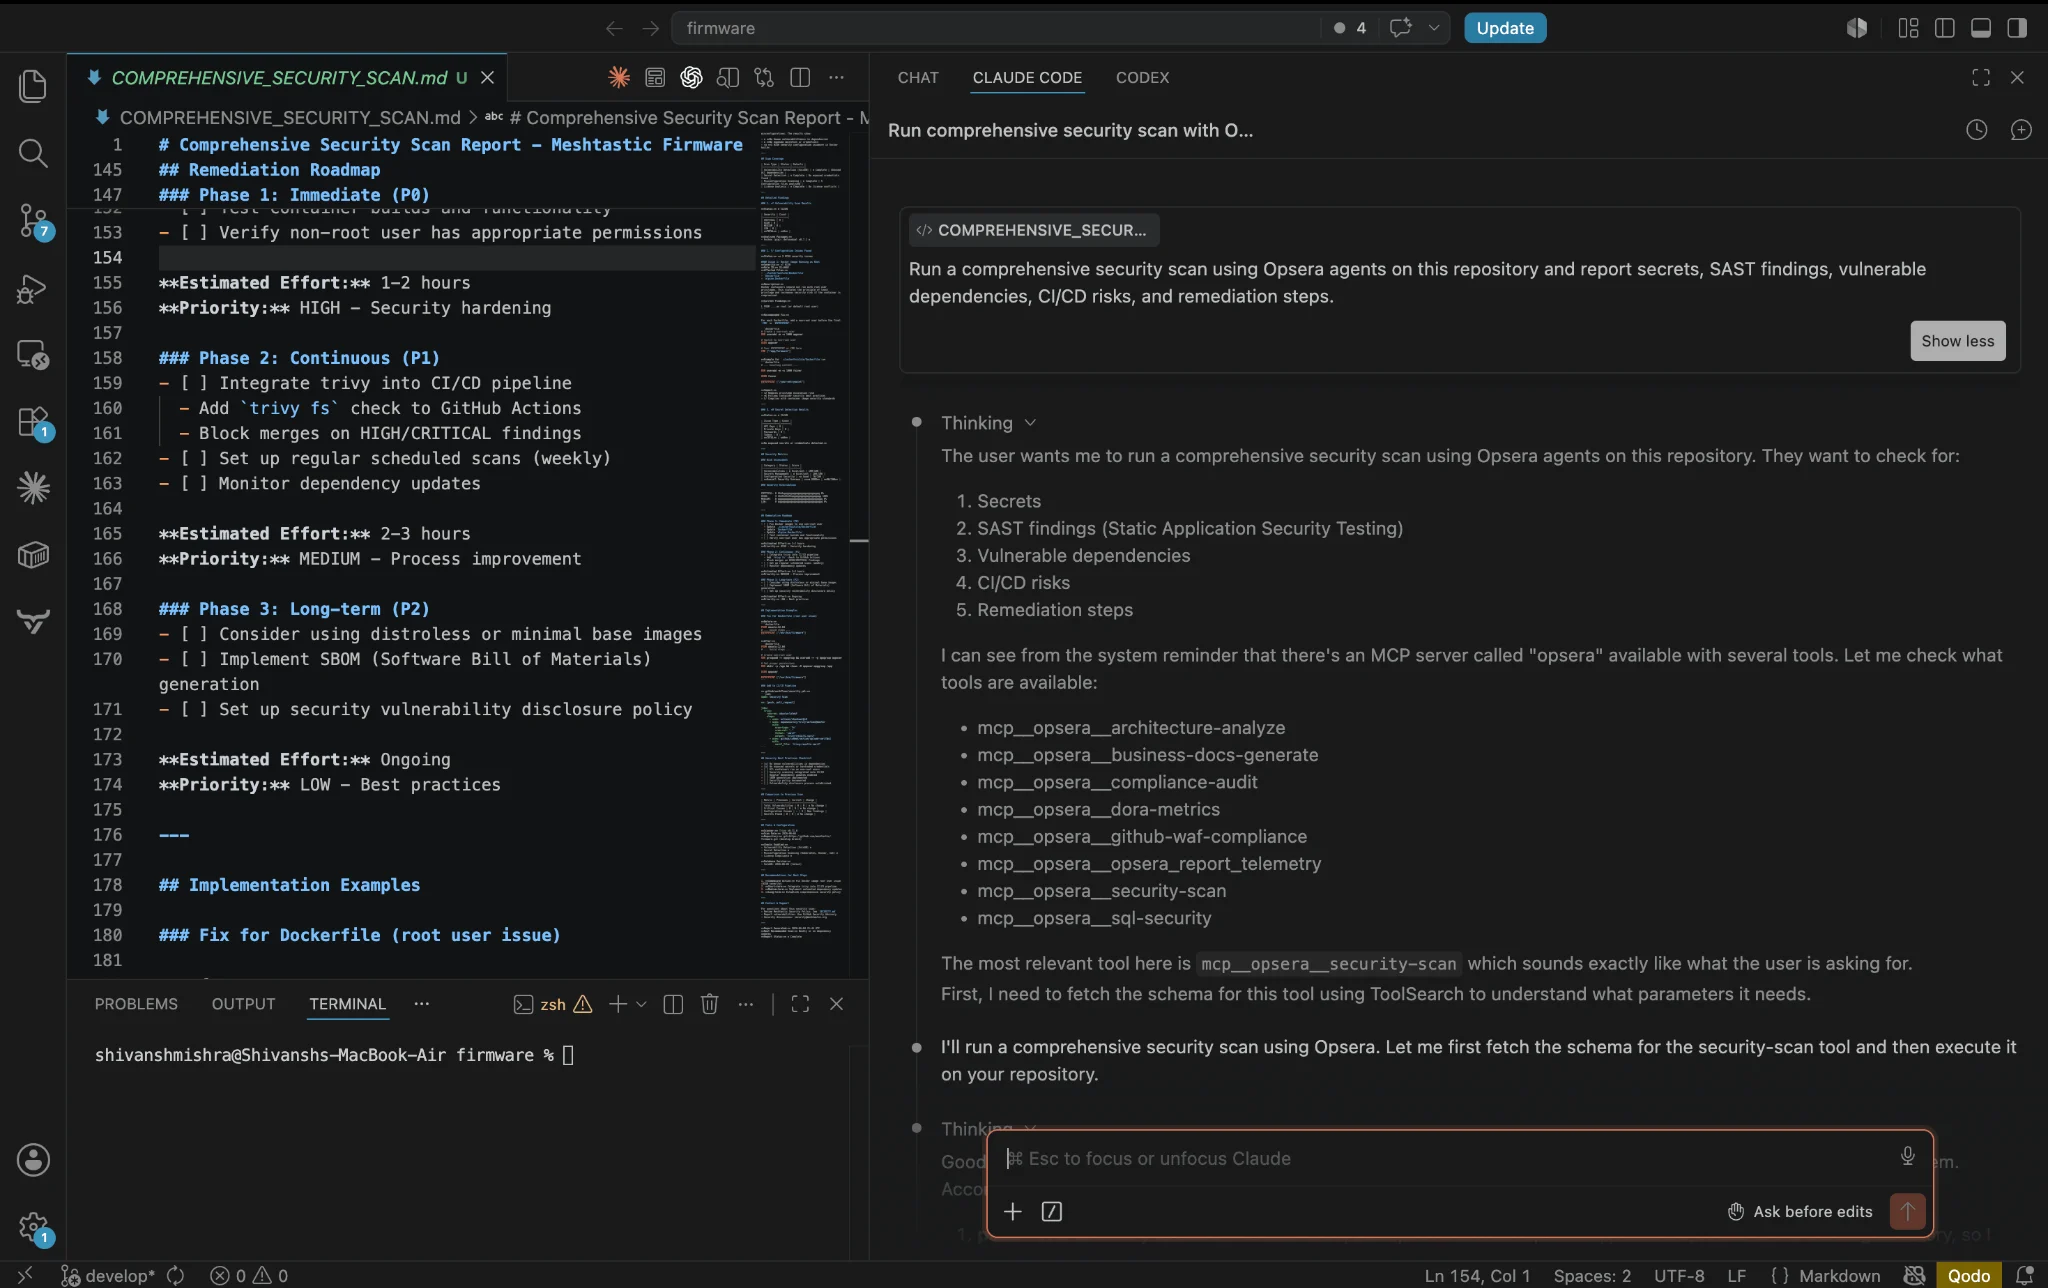The height and width of the screenshot is (1288, 2048).
Task: Toggle secondary side bar layout button
Action: point(2017,28)
